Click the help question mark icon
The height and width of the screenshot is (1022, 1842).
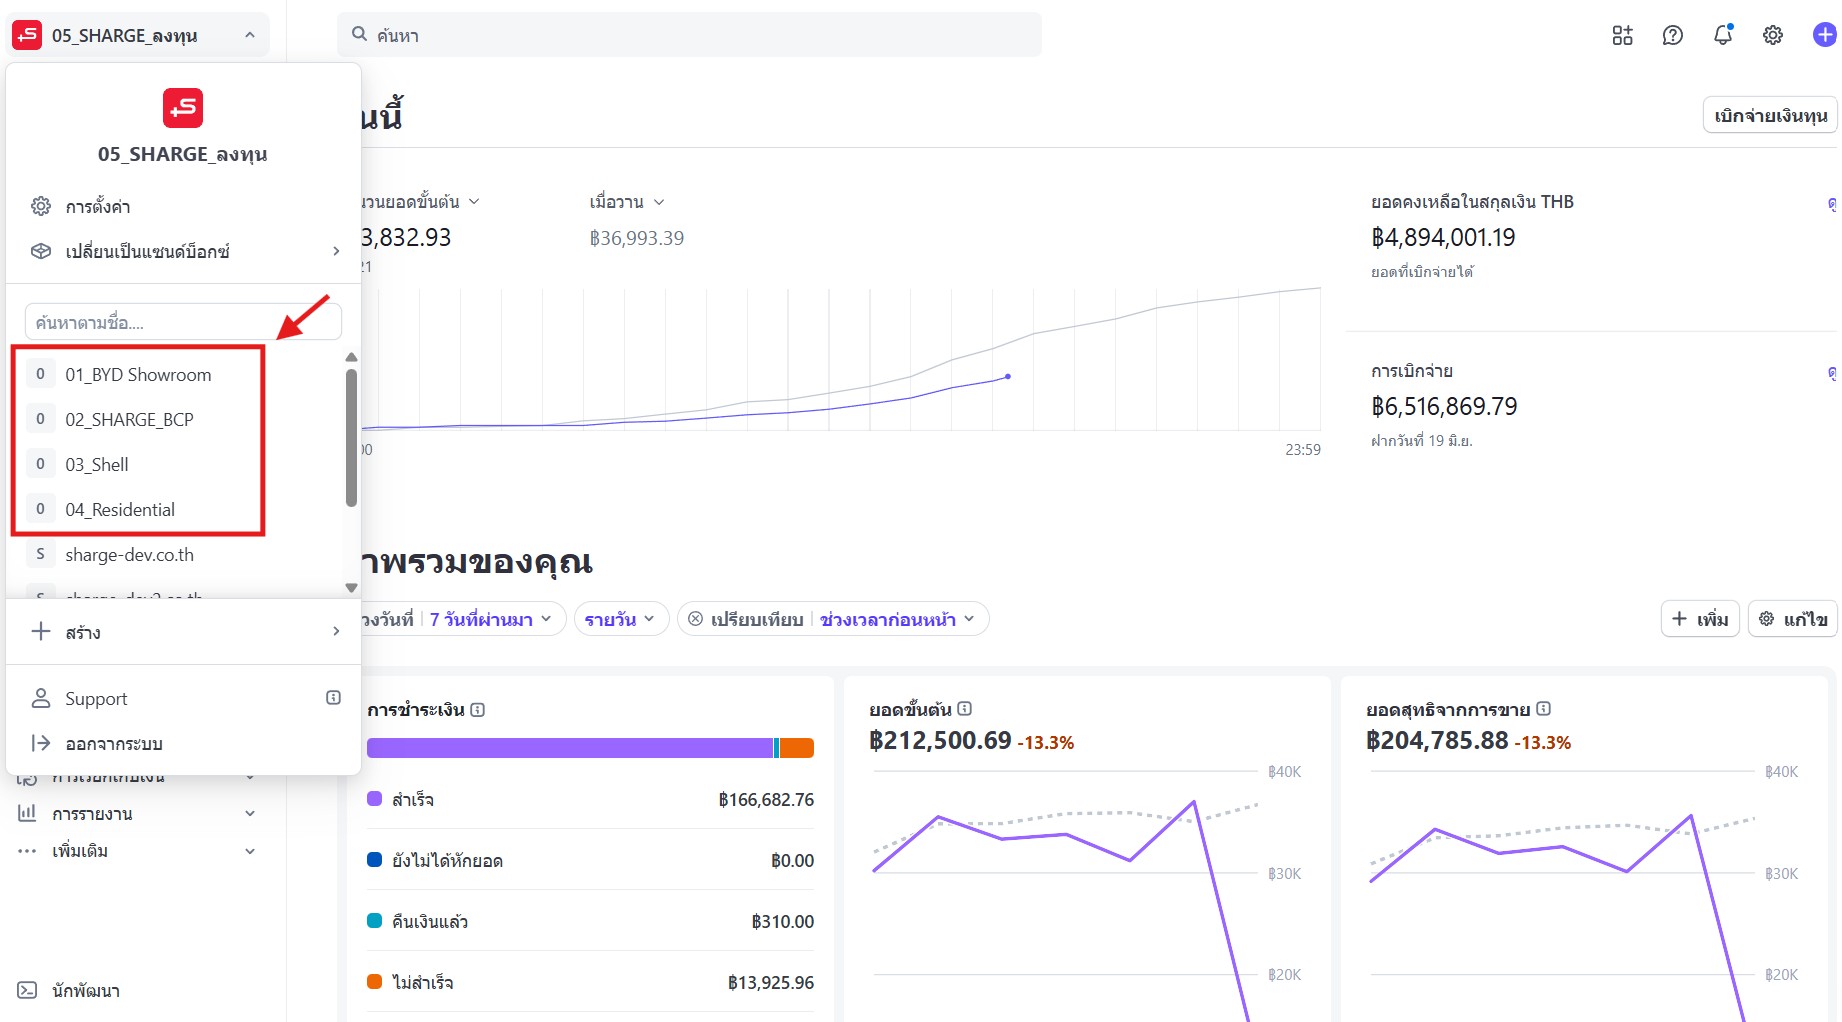pos(1672,36)
